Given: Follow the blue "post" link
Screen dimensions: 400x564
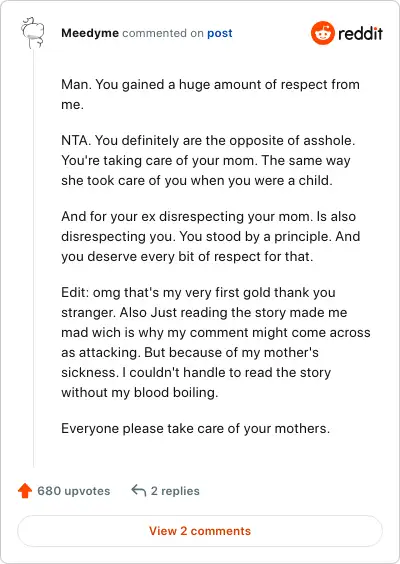Looking at the screenshot, I should click(x=219, y=33).
